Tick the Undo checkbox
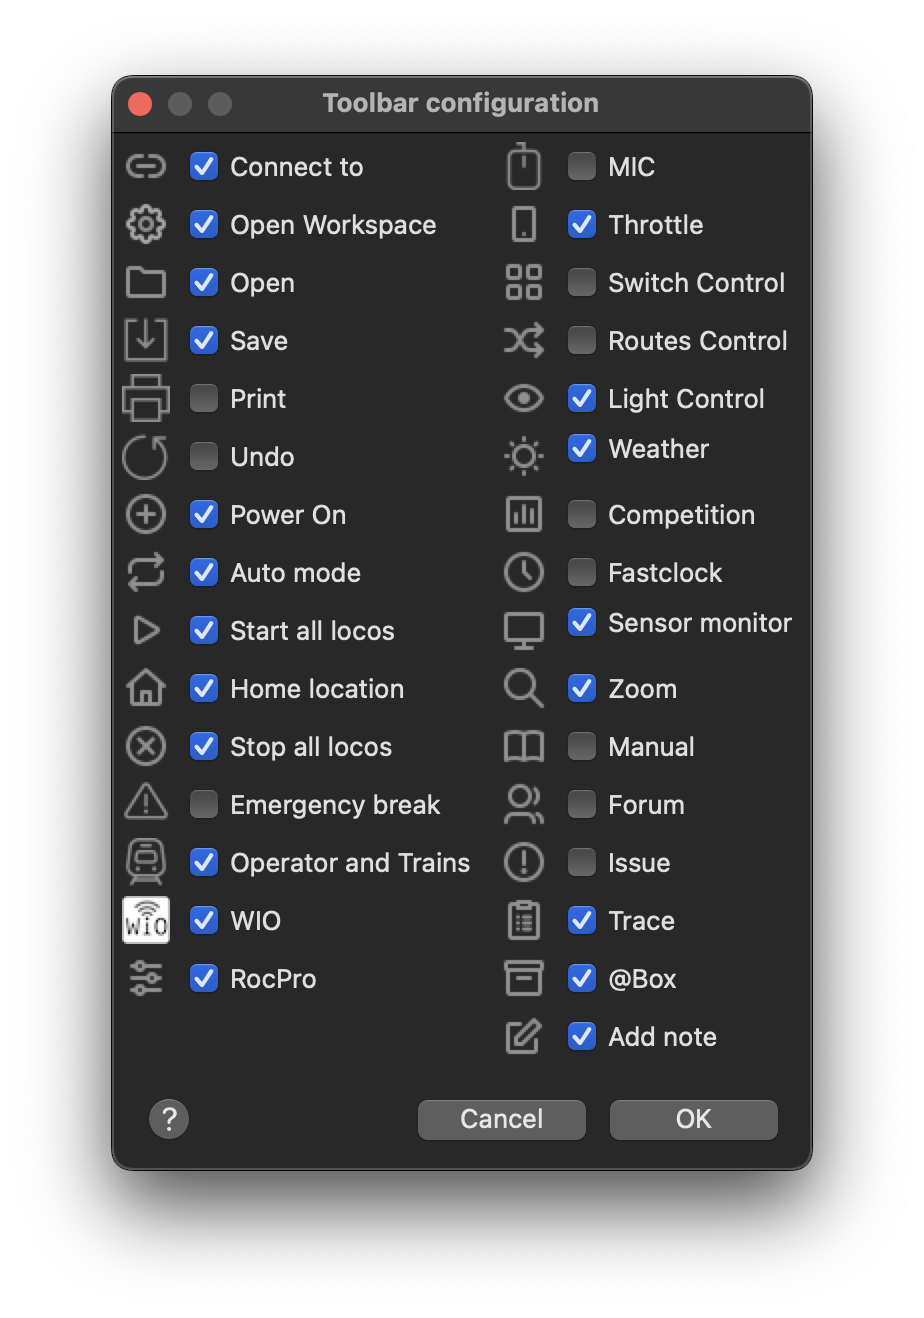The height and width of the screenshot is (1318, 924). [x=204, y=456]
